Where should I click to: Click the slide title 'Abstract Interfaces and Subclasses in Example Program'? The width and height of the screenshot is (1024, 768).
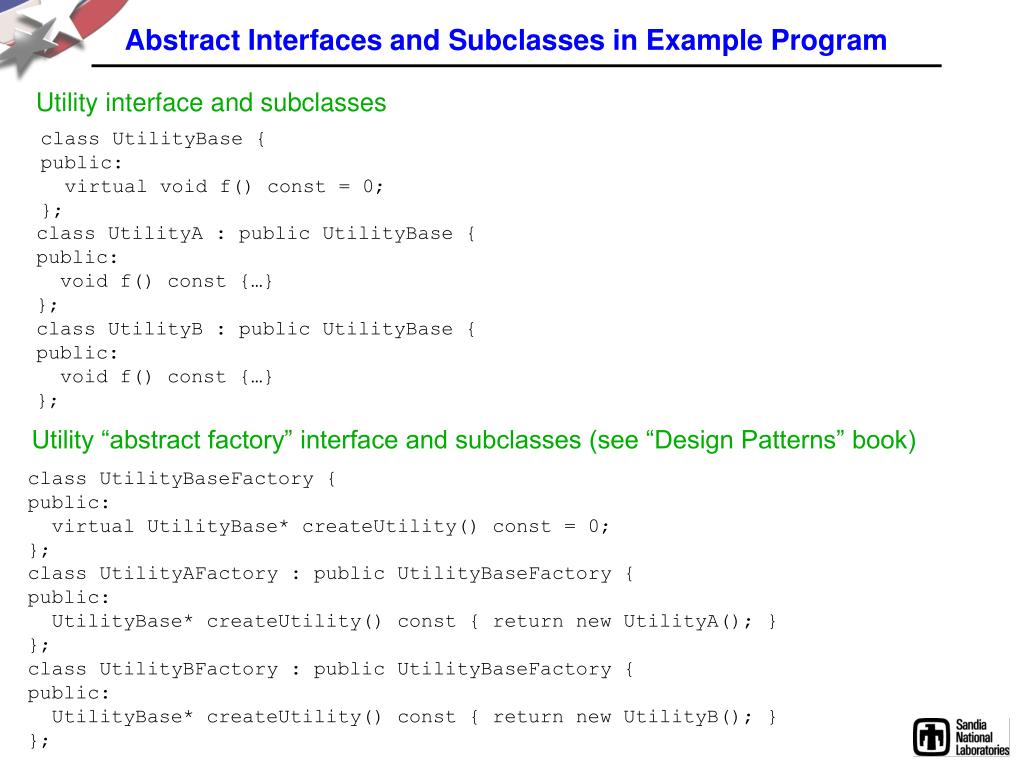coord(506,40)
